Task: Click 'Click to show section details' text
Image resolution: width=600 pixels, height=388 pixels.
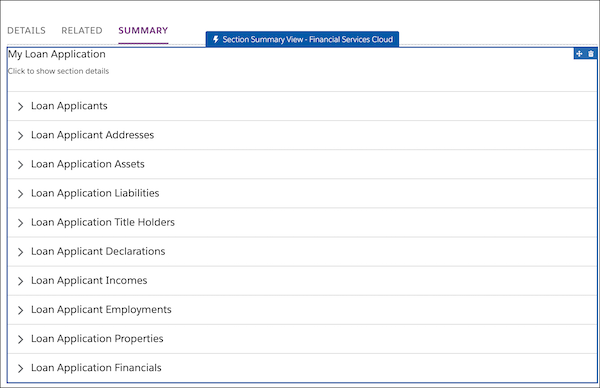Action: (x=58, y=71)
